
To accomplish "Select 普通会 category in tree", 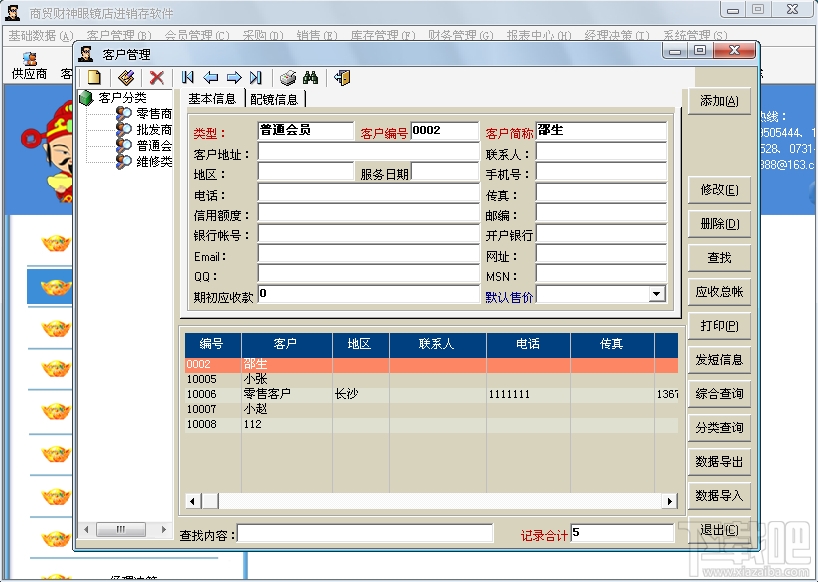I will [154, 146].
